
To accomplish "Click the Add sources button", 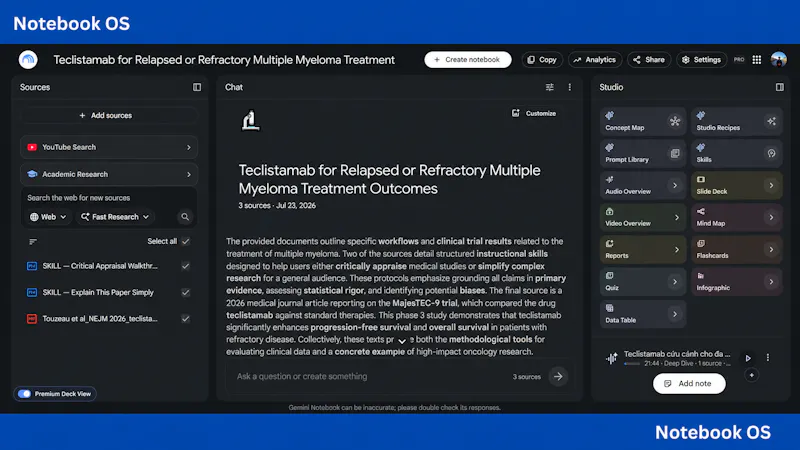I will click(x=109, y=116).
